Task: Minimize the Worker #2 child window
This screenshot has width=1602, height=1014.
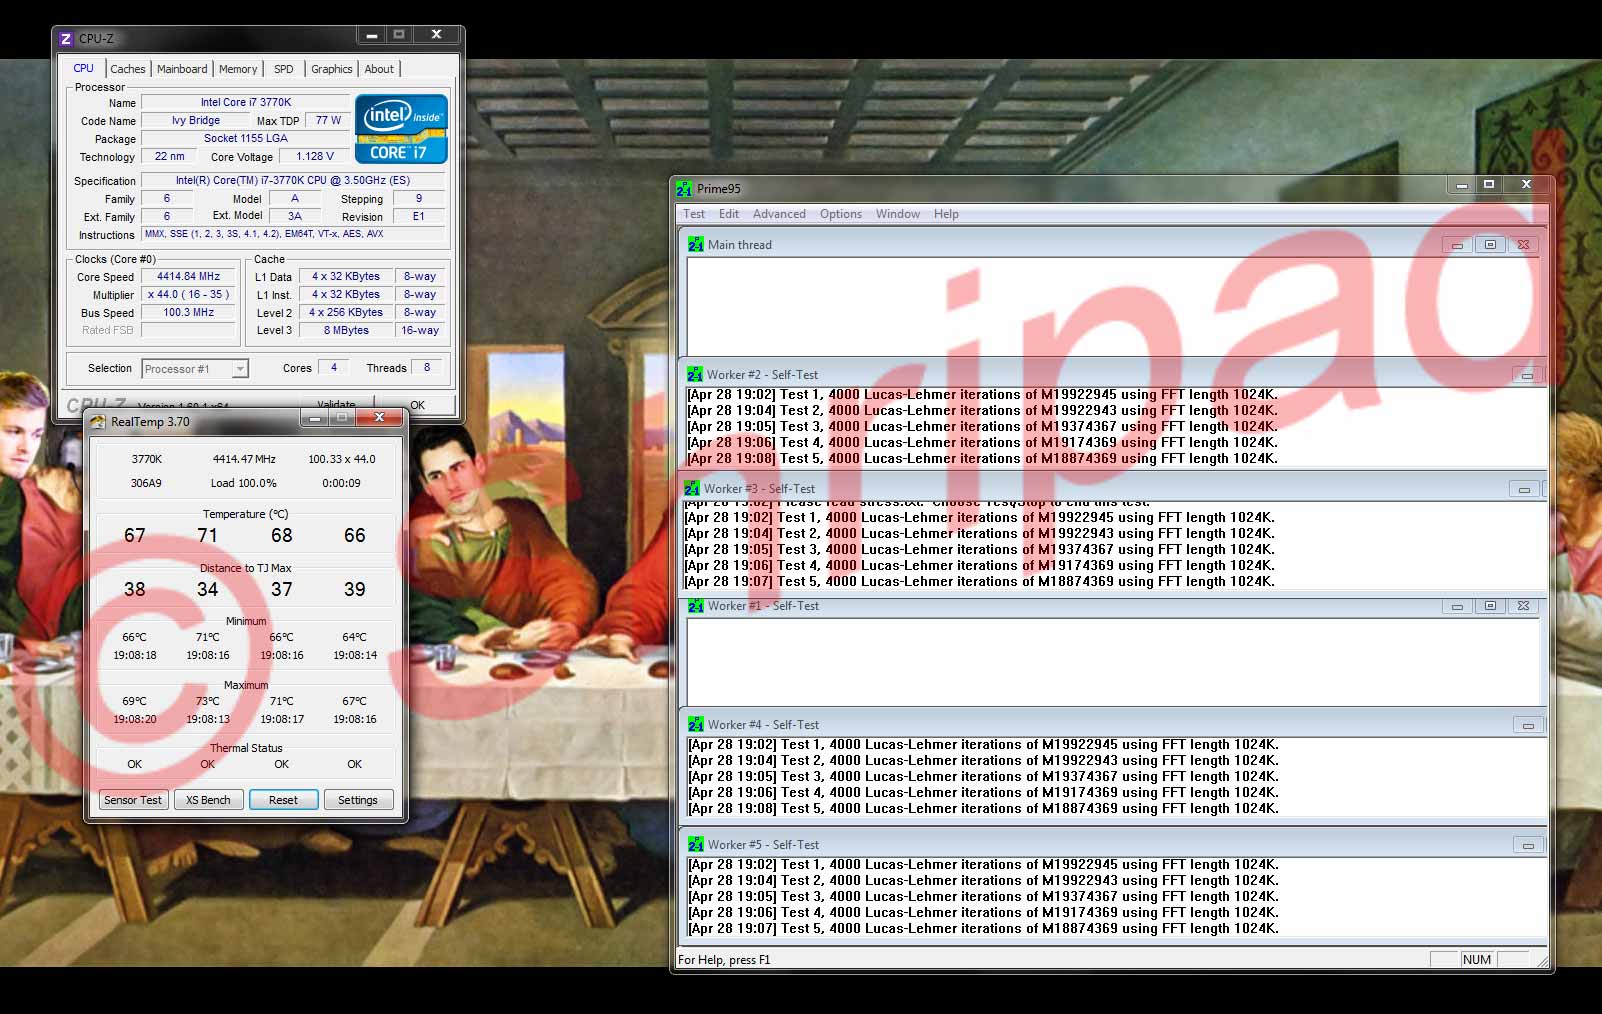Action: (1527, 376)
